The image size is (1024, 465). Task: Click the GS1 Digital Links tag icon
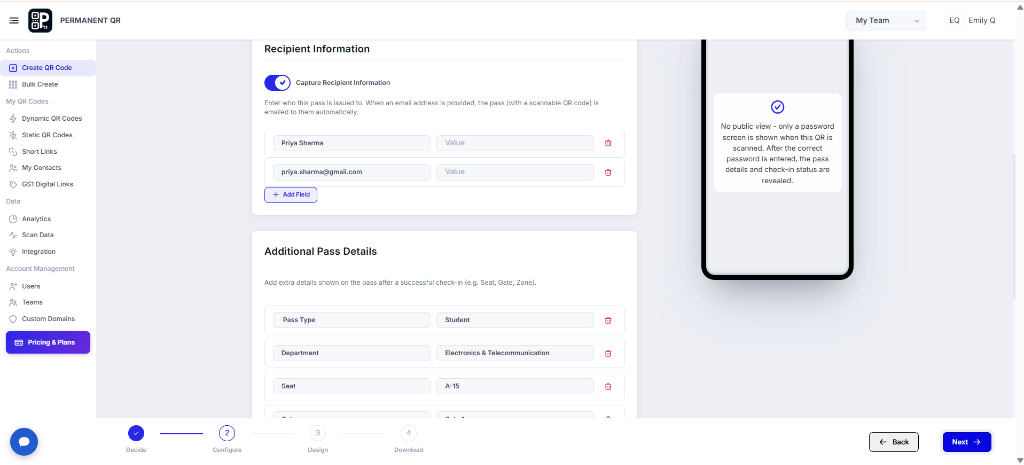pos(13,185)
